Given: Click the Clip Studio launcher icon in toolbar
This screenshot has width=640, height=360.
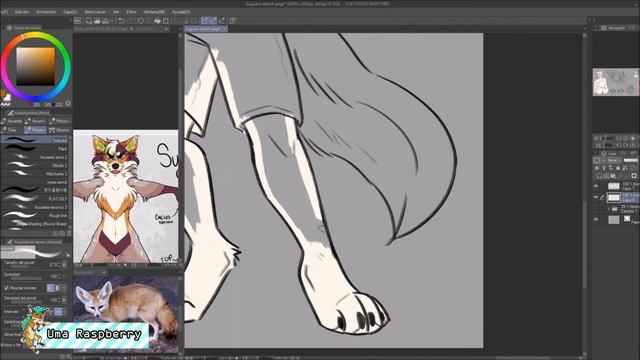Looking at the screenshot, I should (78, 21).
